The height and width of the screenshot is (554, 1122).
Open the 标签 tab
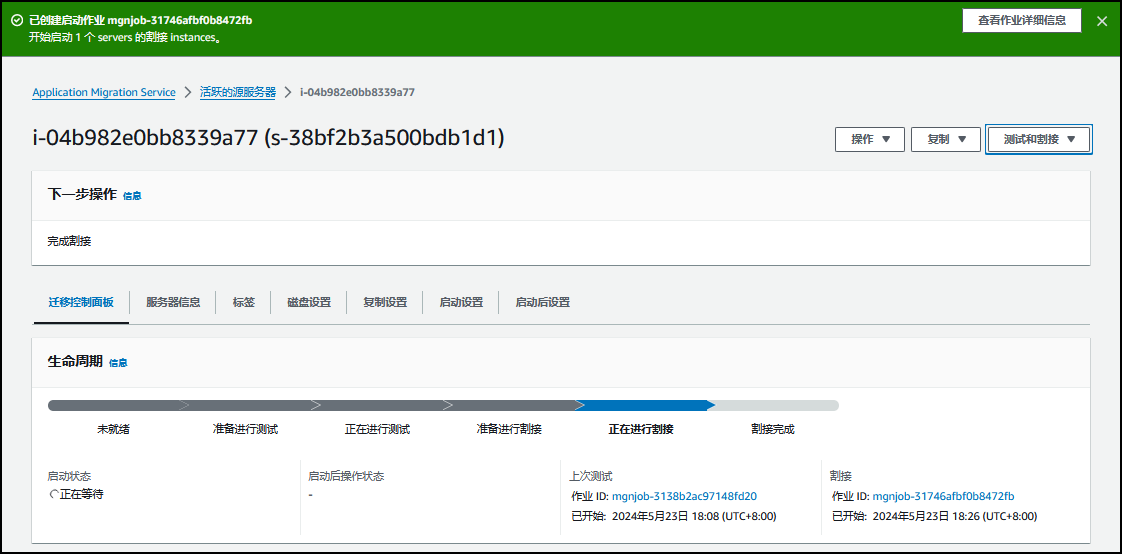click(243, 302)
